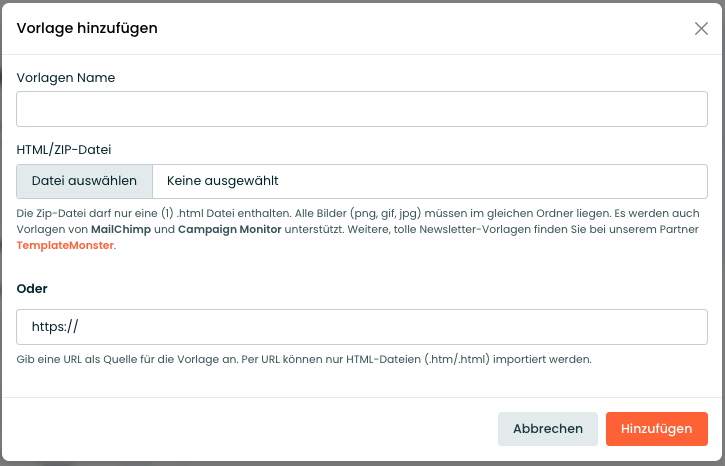Click the bold Campaign Monitor text
This screenshot has width=725, height=466.
coord(229,229)
